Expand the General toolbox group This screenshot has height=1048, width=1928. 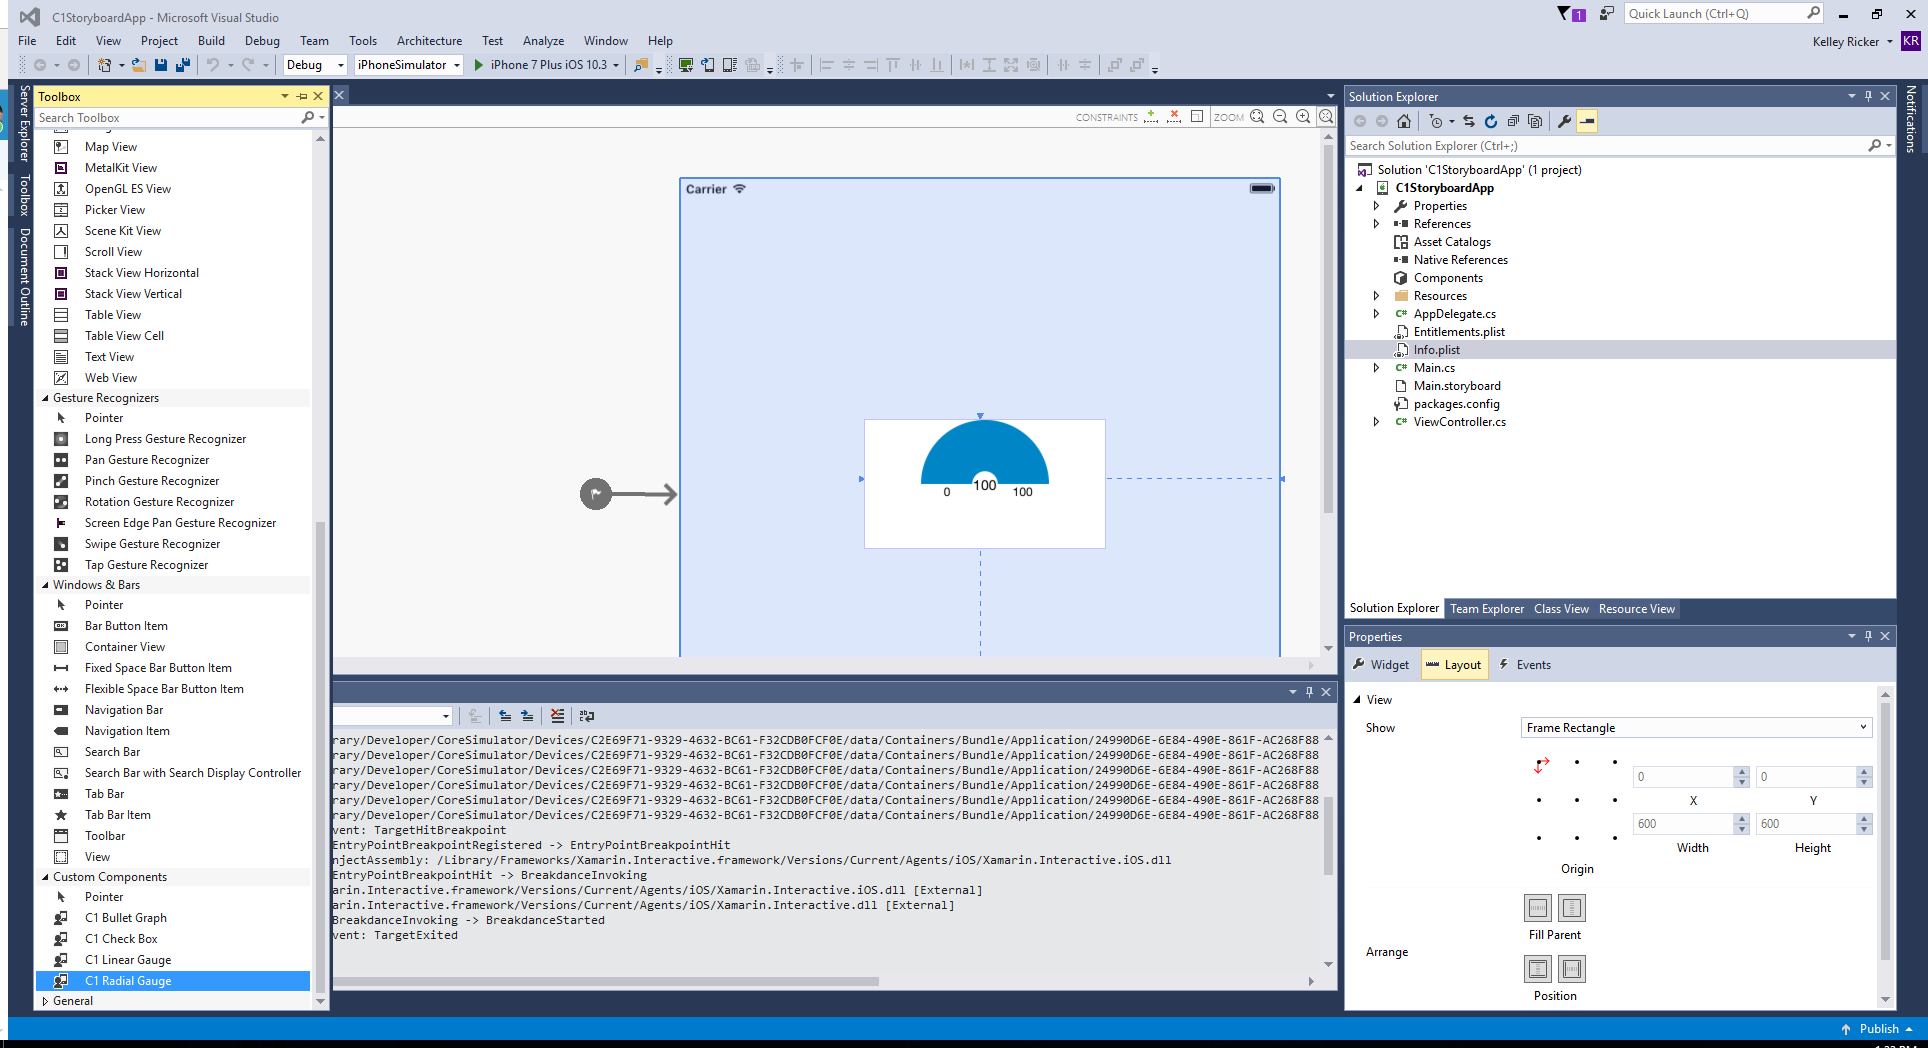tap(45, 1001)
